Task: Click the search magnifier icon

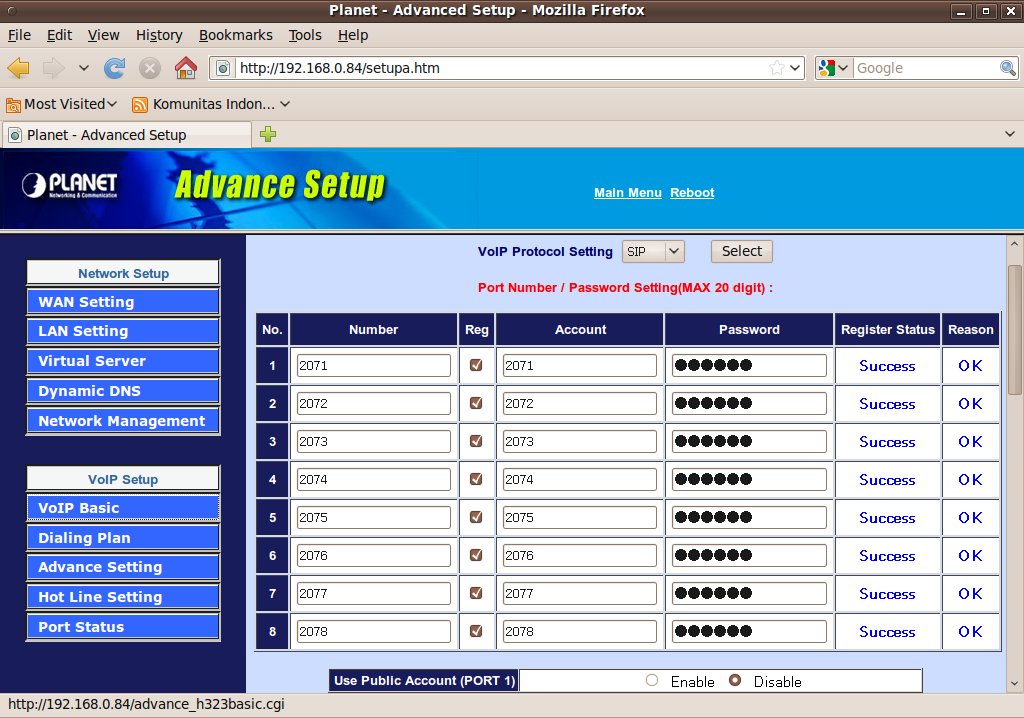Action: [x=1008, y=68]
